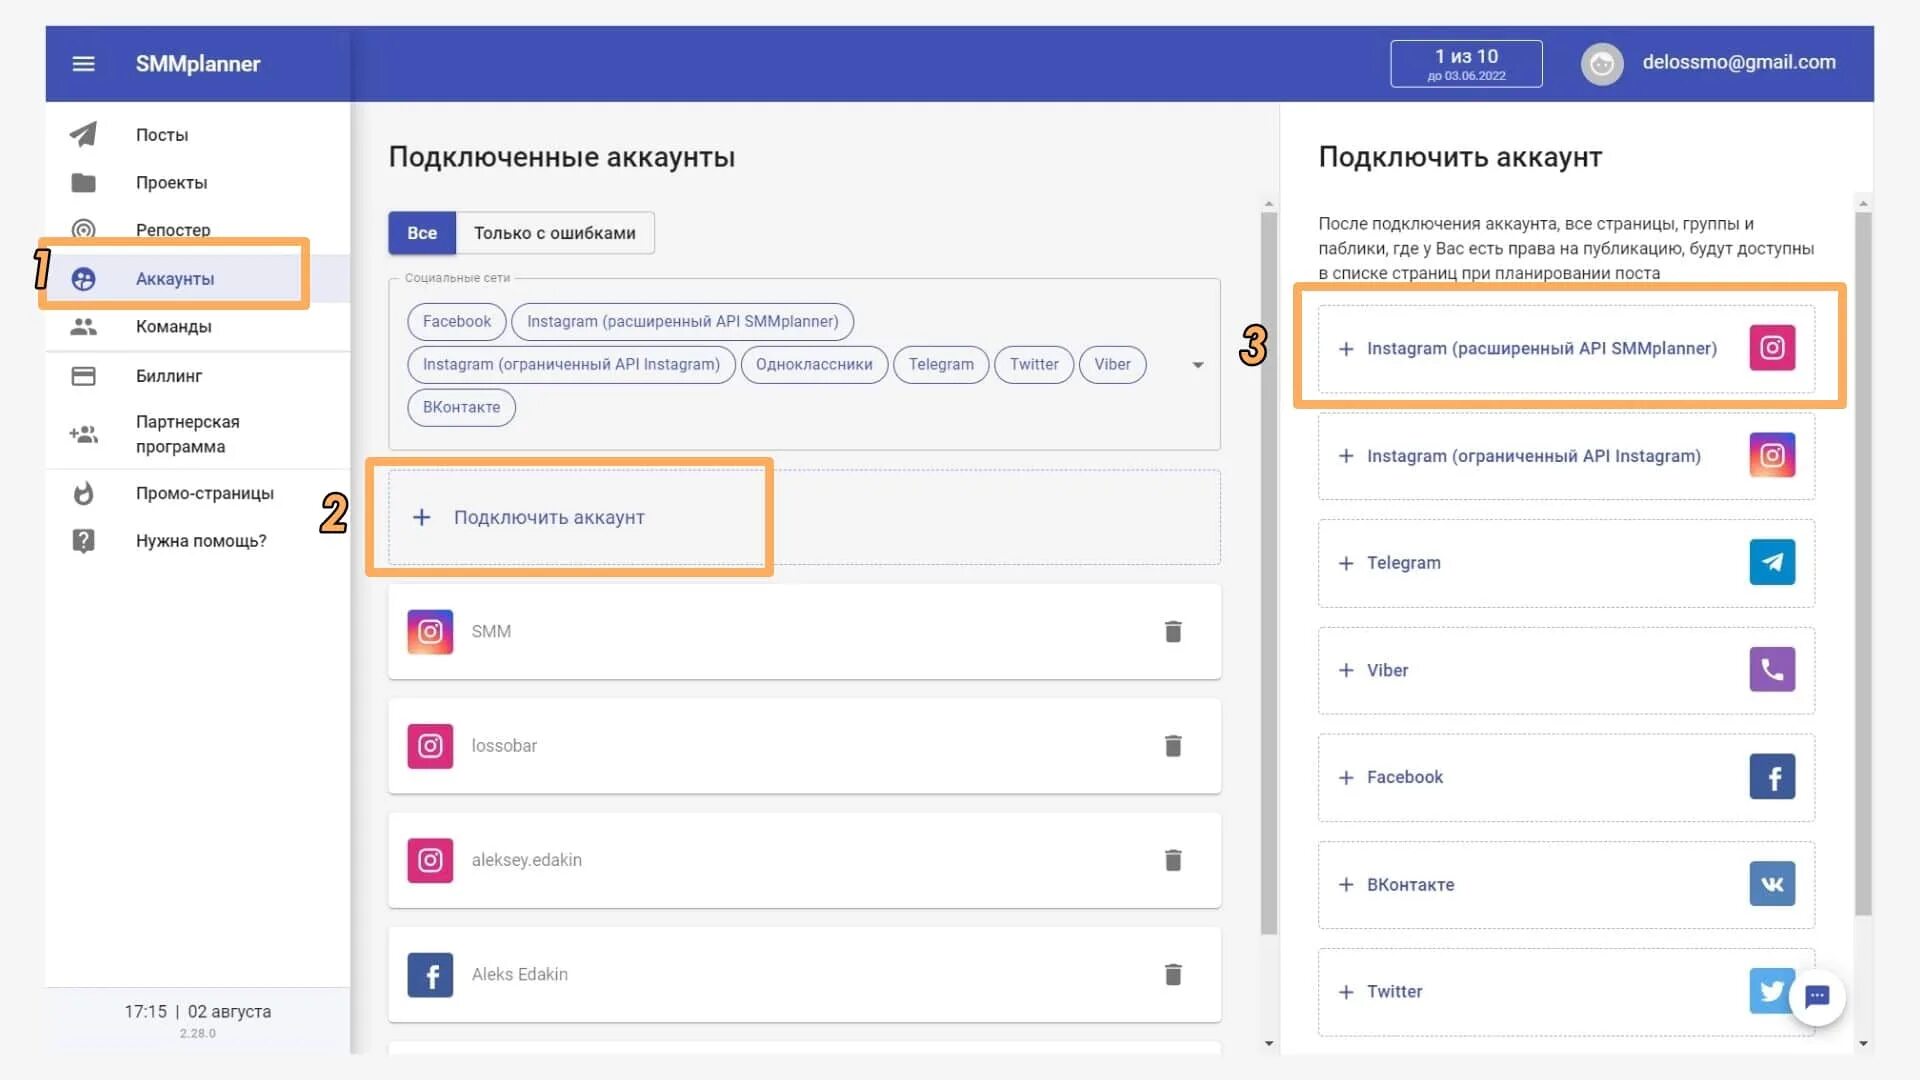Viewport: 1920px width, 1080px height.
Task: Connect Instagram расширенный API SMMplanner
Action: click(1566, 348)
